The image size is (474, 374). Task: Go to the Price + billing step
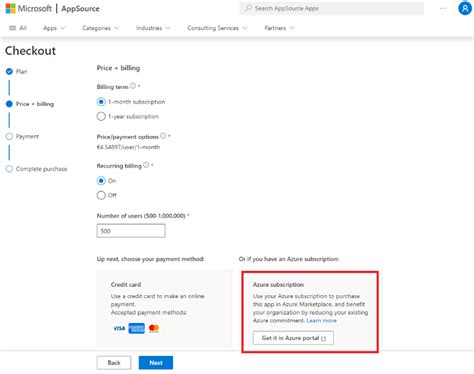pyautogui.click(x=35, y=104)
